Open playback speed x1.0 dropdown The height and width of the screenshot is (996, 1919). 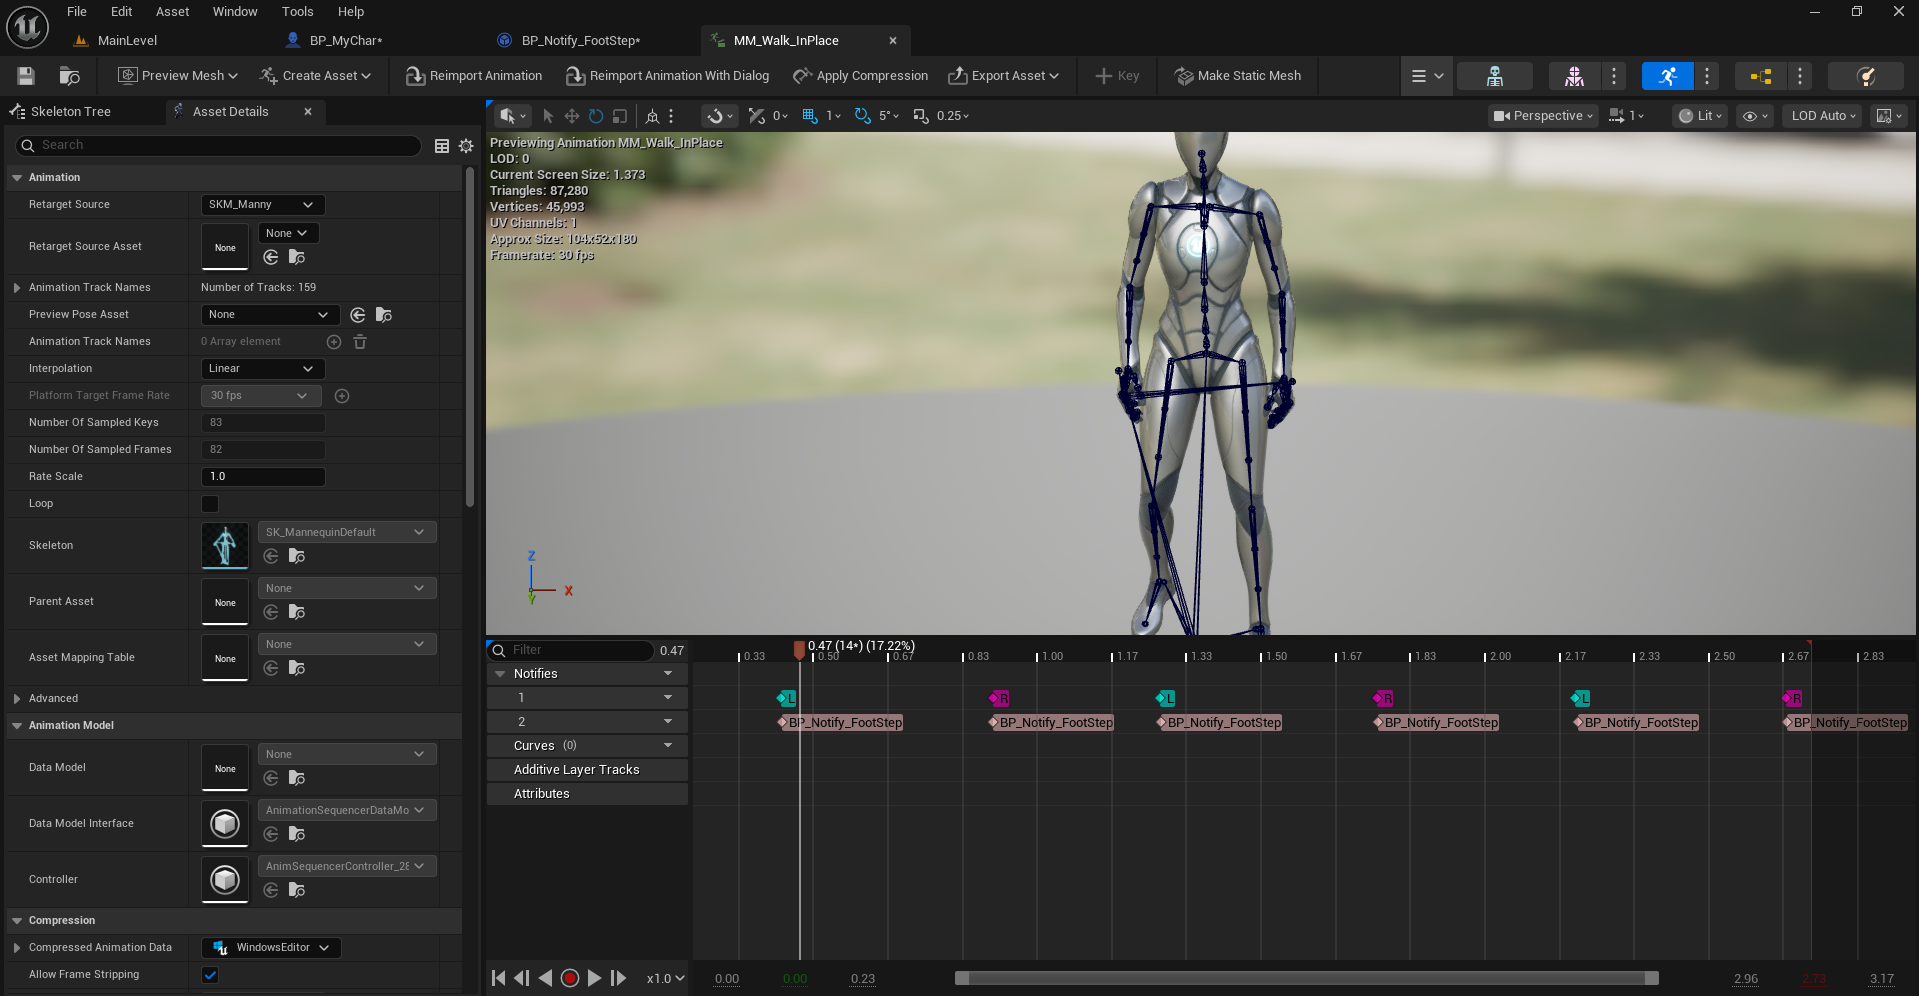click(x=665, y=979)
